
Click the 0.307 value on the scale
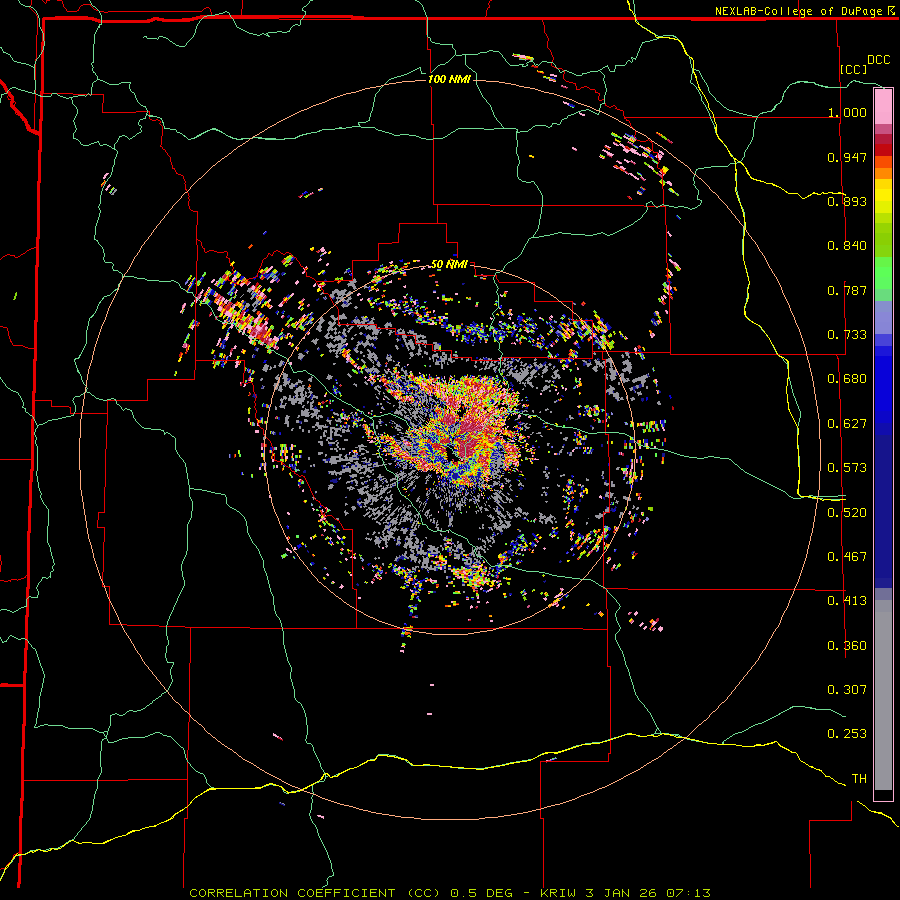tap(847, 690)
